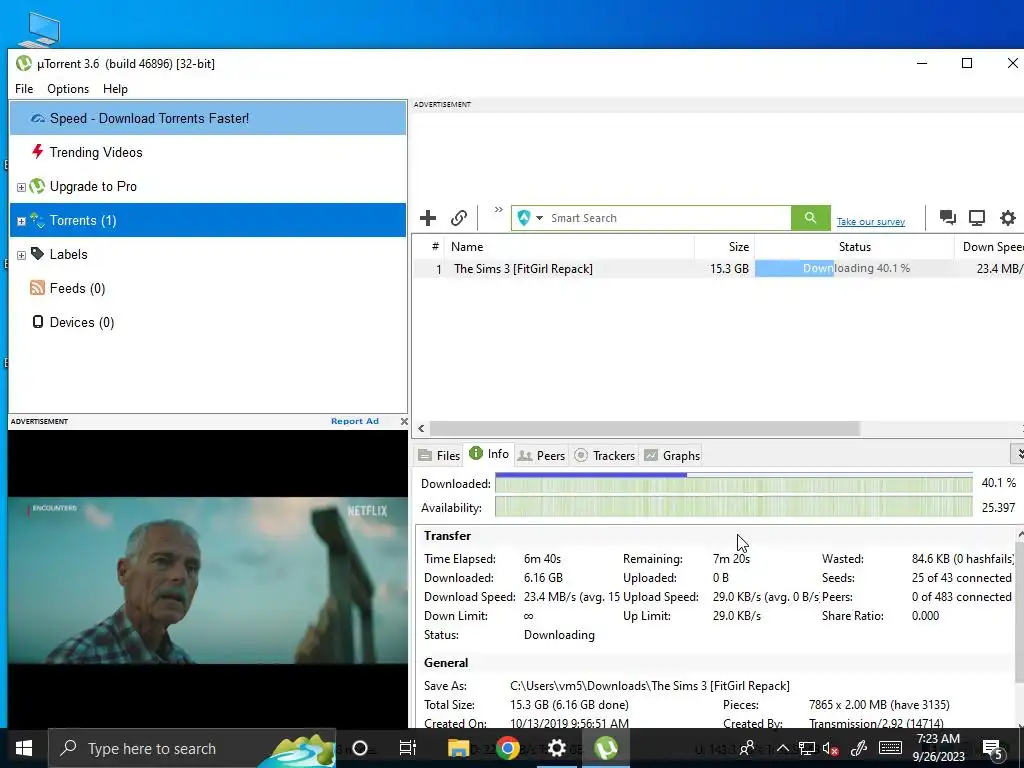Select The Sims 3 [FitGirl Repack] torrent row
1024x768 pixels.
tap(718, 268)
